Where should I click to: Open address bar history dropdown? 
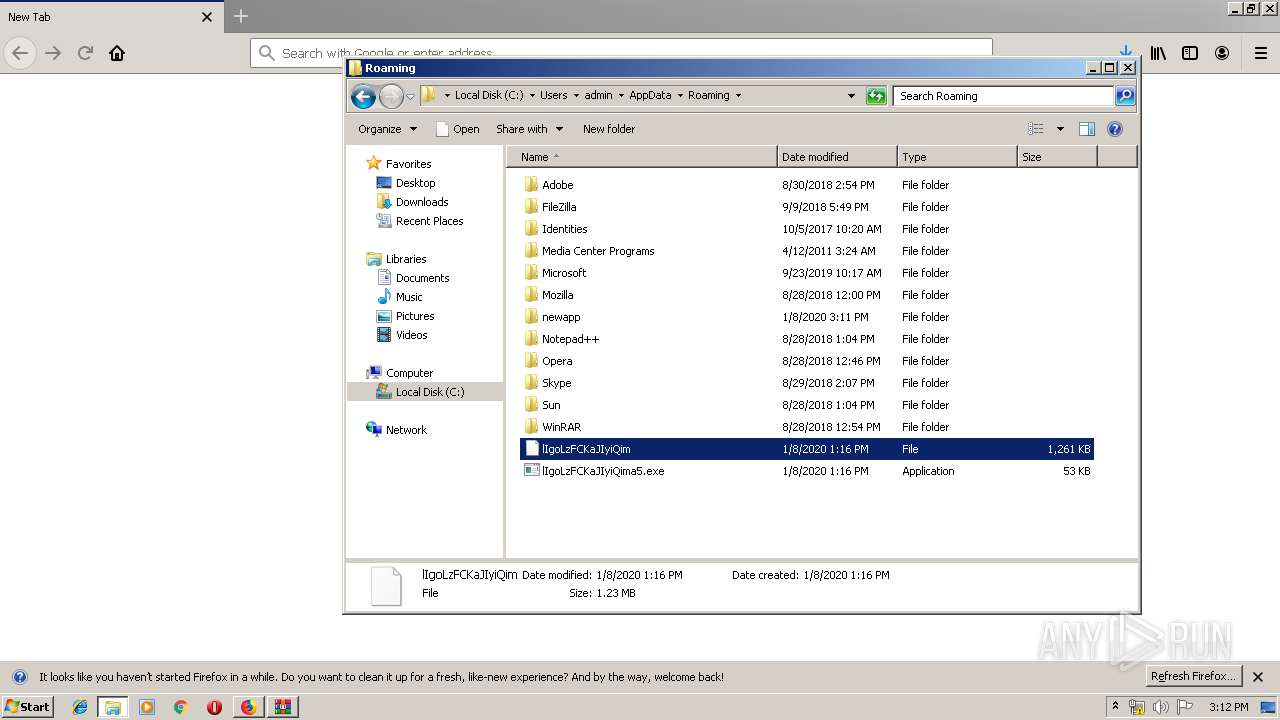851,96
